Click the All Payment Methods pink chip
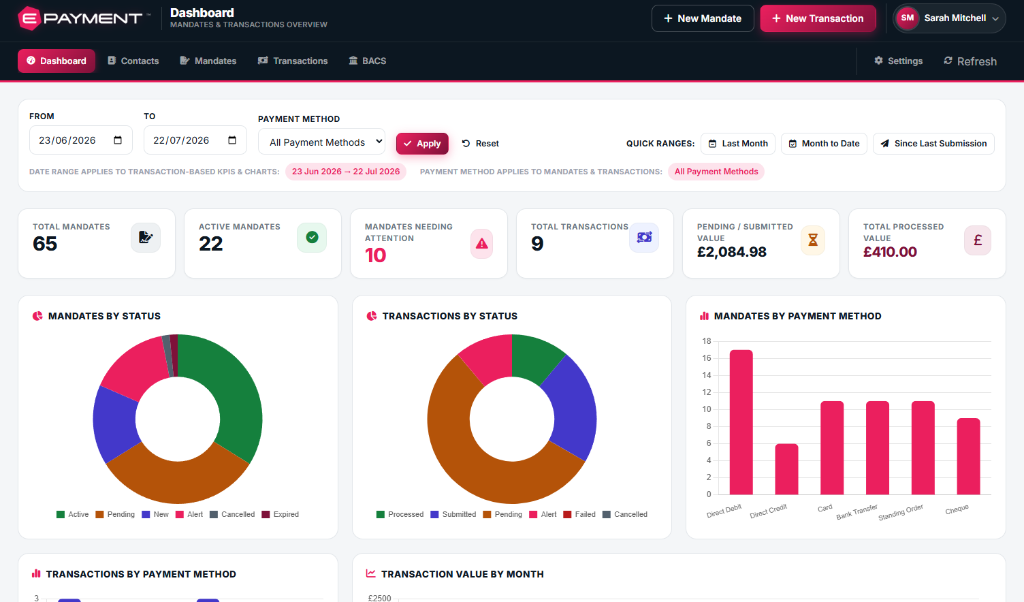The width and height of the screenshot is (1024, 602). [716, 172]
